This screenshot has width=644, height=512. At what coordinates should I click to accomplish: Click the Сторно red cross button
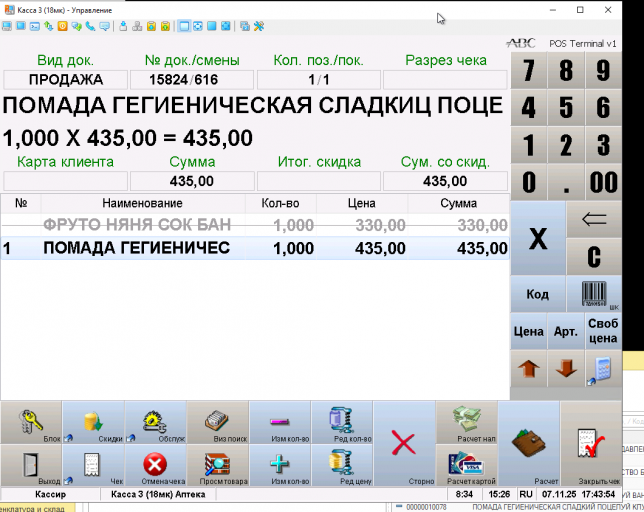(x=405, y=444)
